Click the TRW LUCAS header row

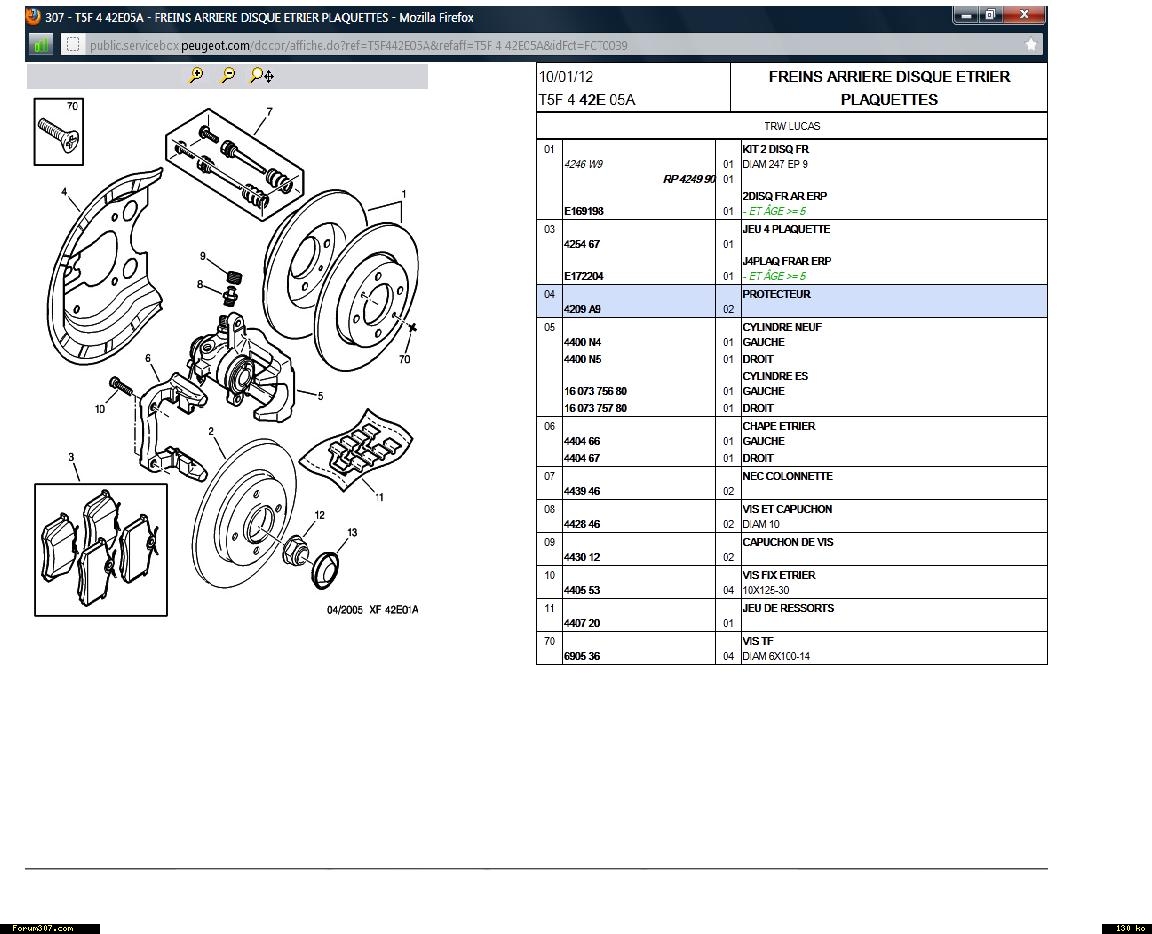791,126
